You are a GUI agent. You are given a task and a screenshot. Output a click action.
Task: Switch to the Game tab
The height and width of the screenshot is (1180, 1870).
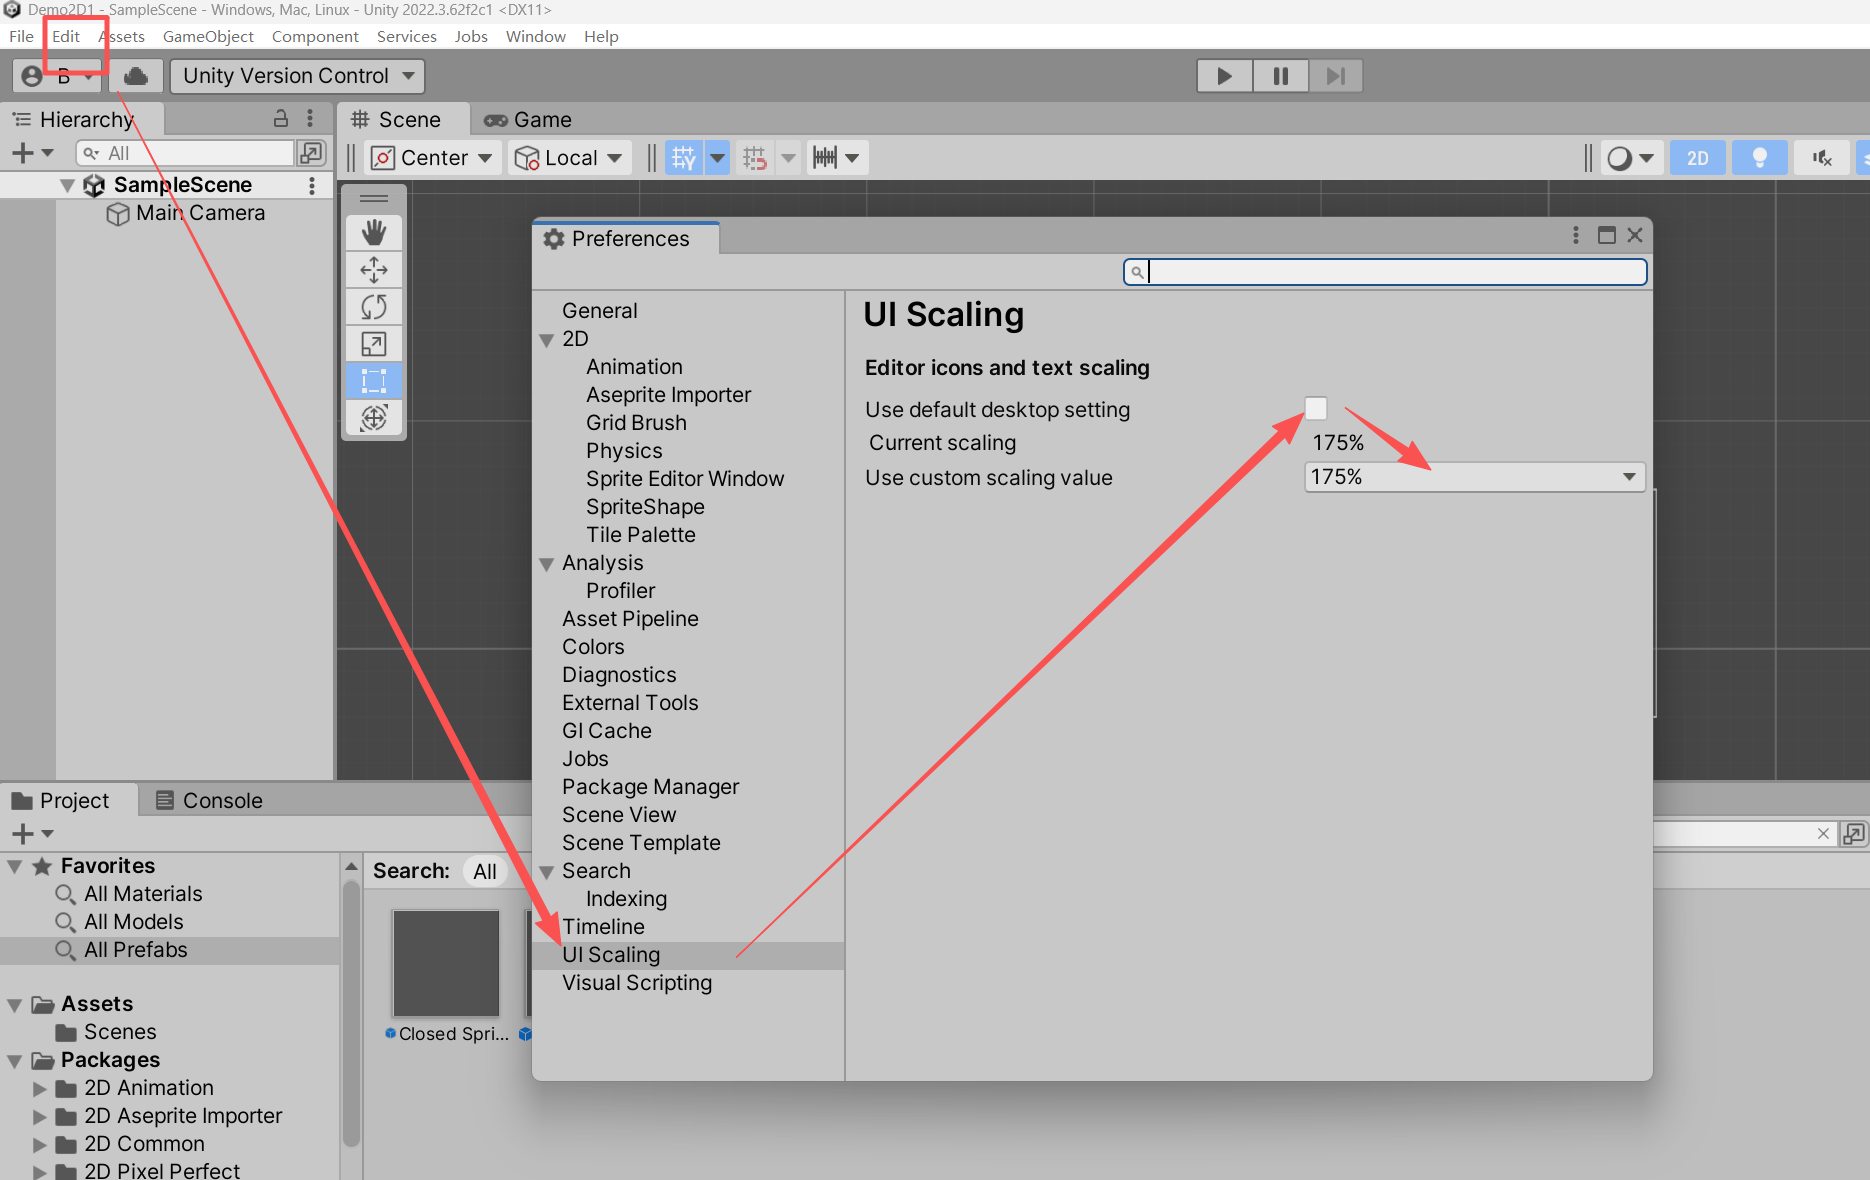click(x=528, y=120)
